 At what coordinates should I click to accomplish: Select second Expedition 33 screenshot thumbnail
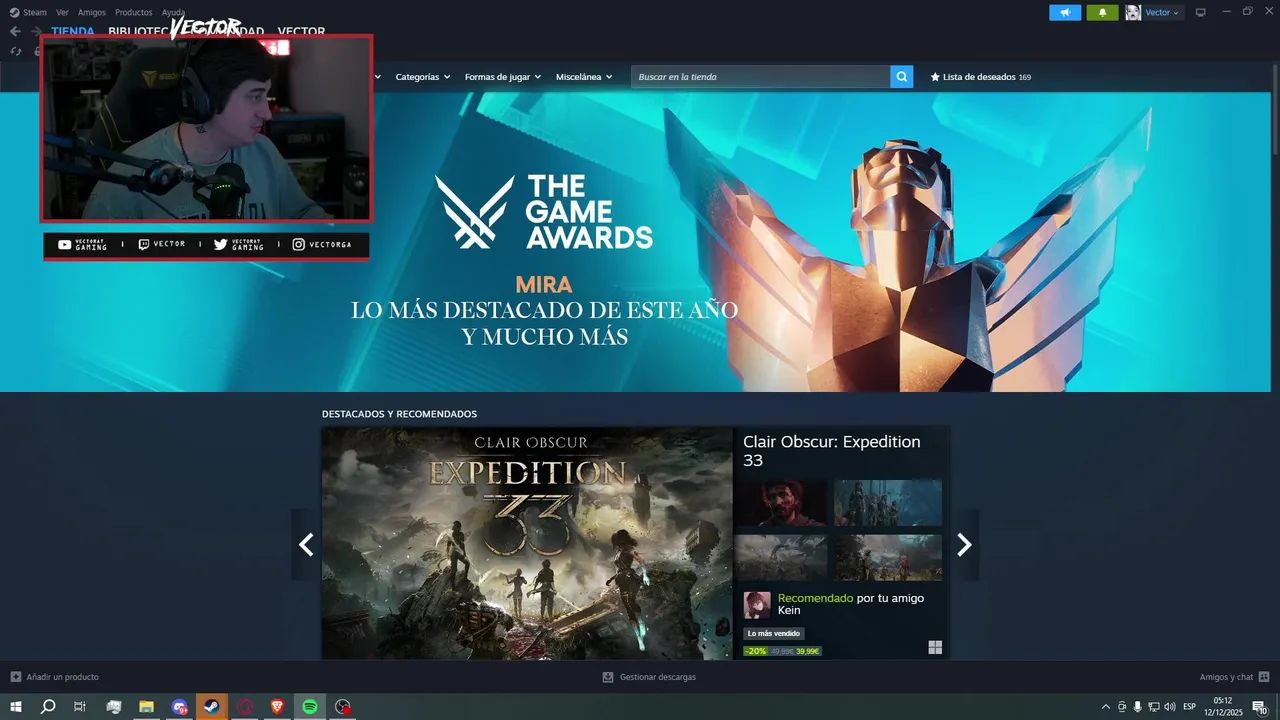click(x=888, y=503)
